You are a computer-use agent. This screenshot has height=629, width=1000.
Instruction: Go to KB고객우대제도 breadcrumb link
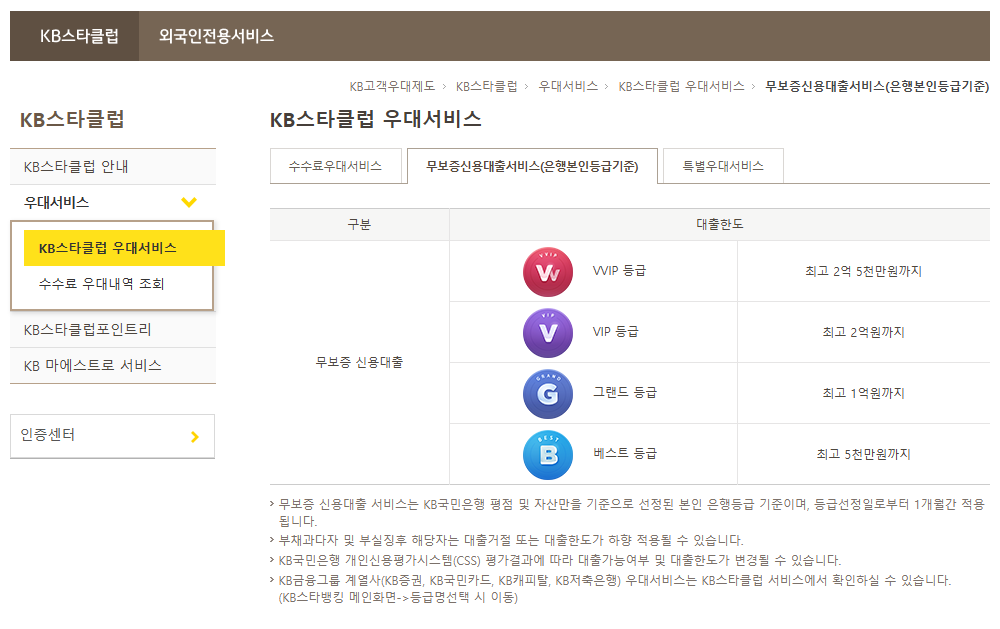click(392, 86)
